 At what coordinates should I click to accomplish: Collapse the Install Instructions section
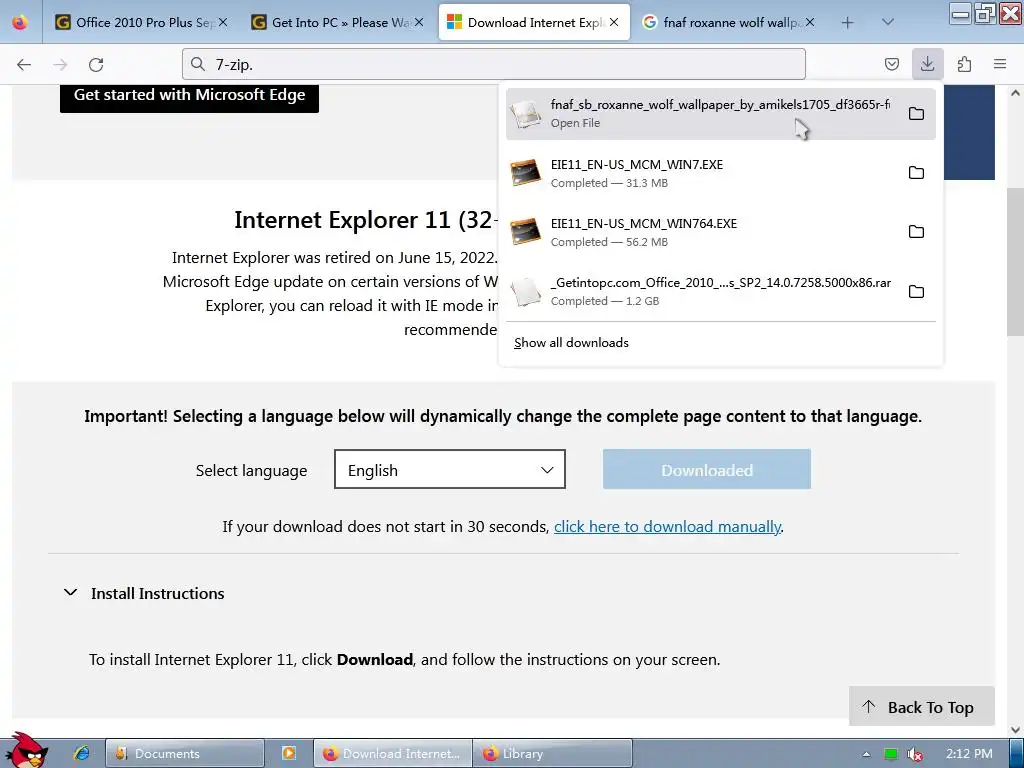(x=144, y=593)
